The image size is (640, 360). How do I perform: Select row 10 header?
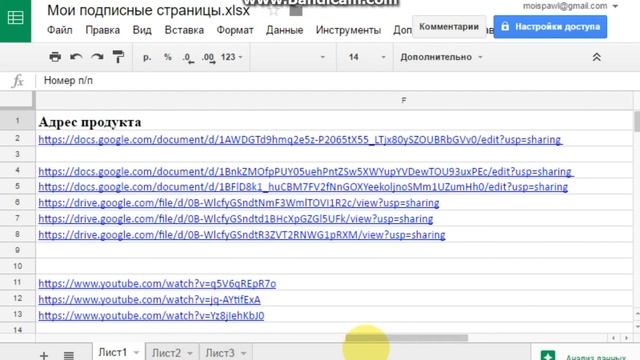coord(18,266)
